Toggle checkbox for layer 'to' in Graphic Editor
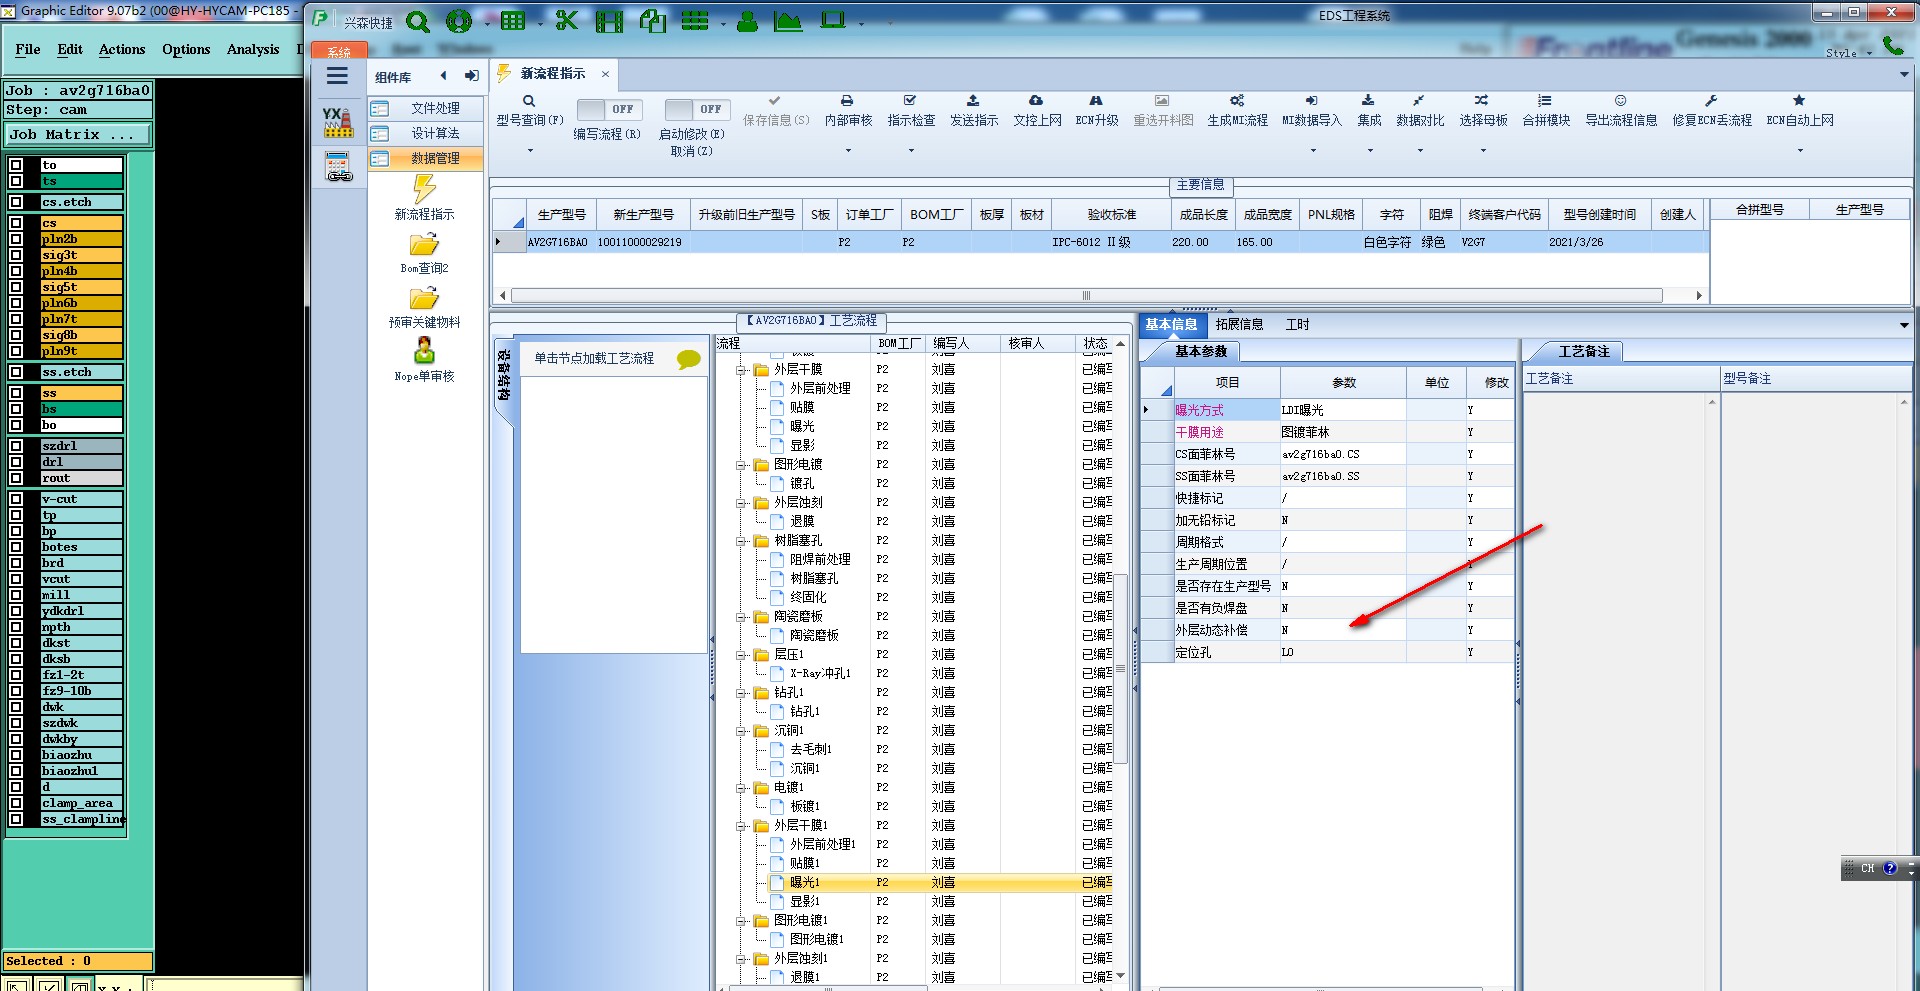The height and width of the screenshot is (991, 1920). pyautogui.click(x=16, y=165)
